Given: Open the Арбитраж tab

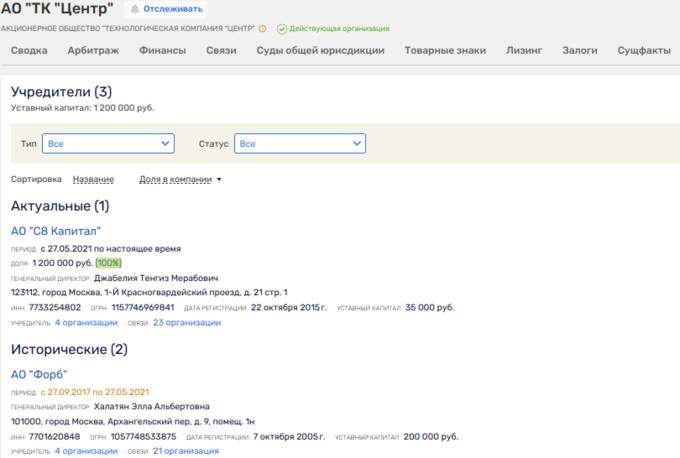Looking at the screenshot, I should click(93, 50).
